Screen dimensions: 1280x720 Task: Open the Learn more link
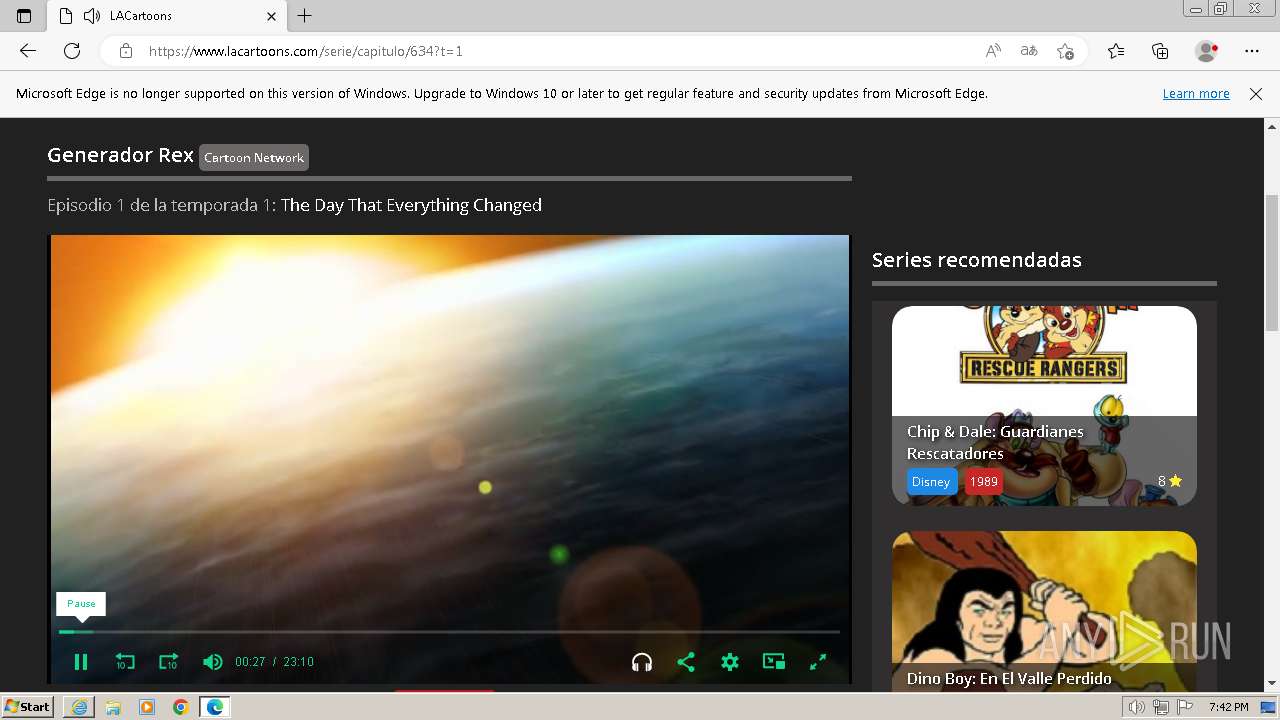pos(1196,94)
